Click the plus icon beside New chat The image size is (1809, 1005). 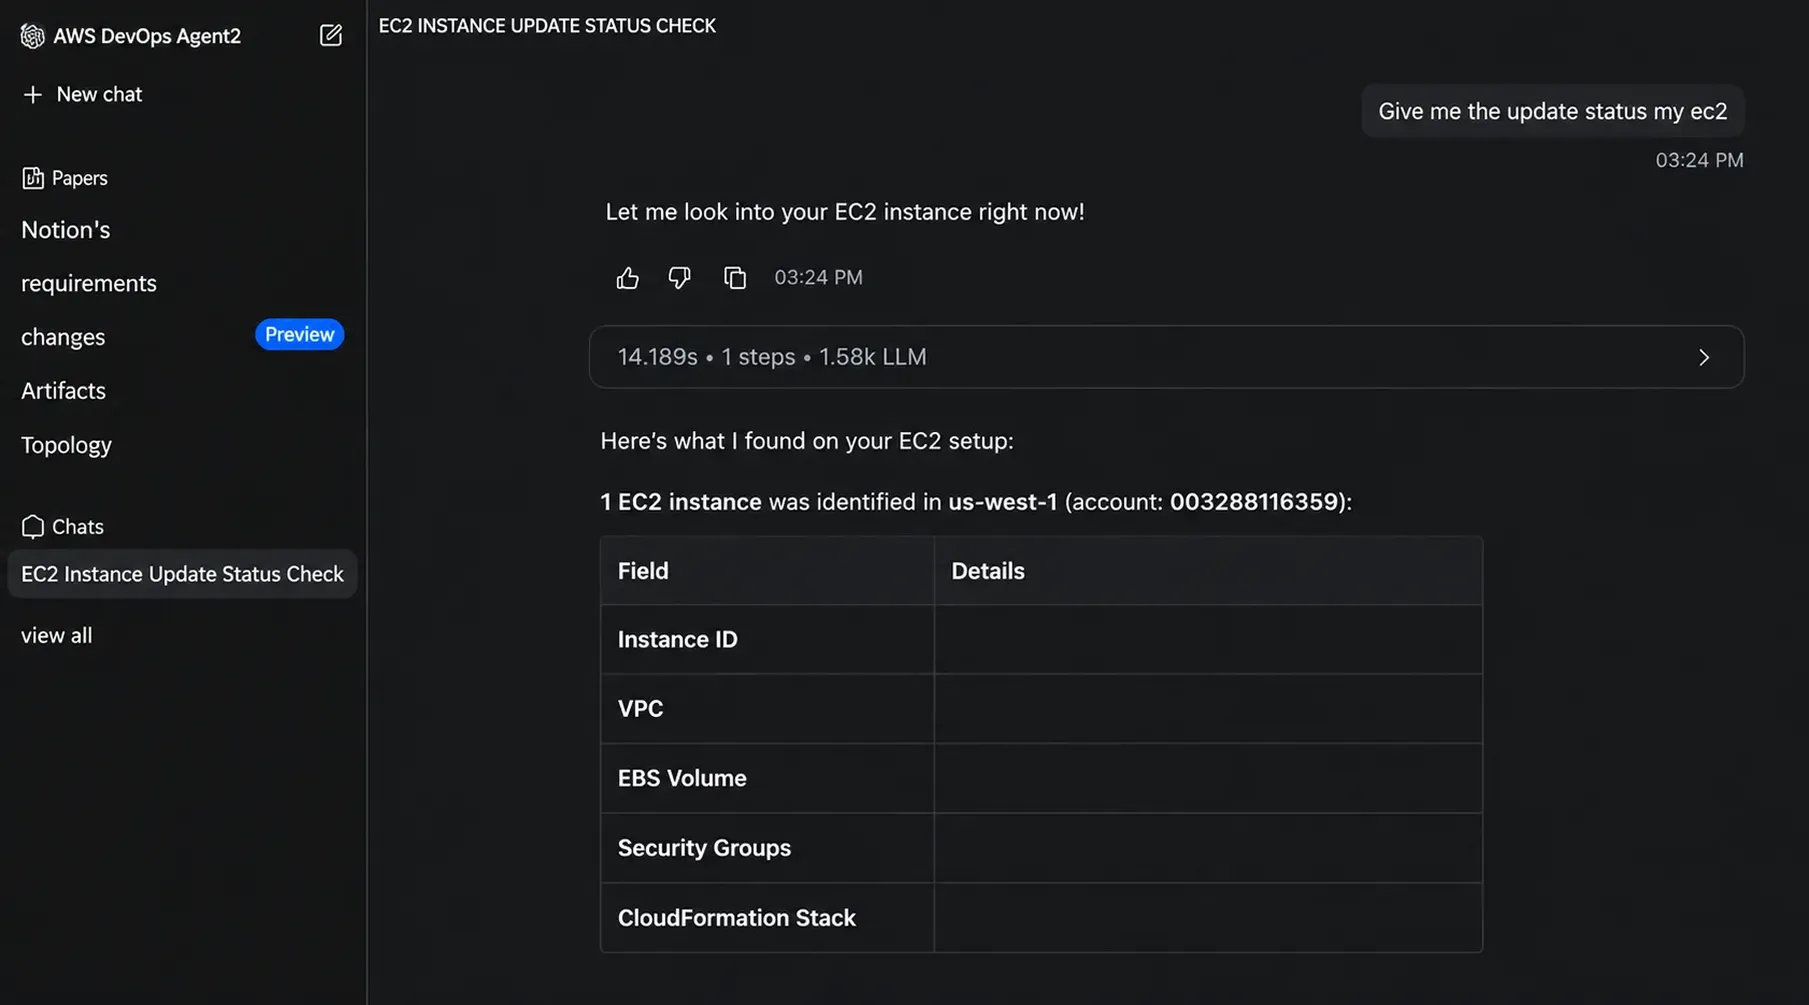pos(33,94)
